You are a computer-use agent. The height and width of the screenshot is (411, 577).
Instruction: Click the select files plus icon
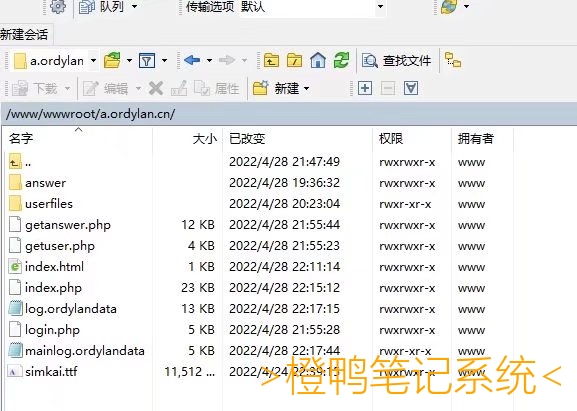[x=365, y=88]
